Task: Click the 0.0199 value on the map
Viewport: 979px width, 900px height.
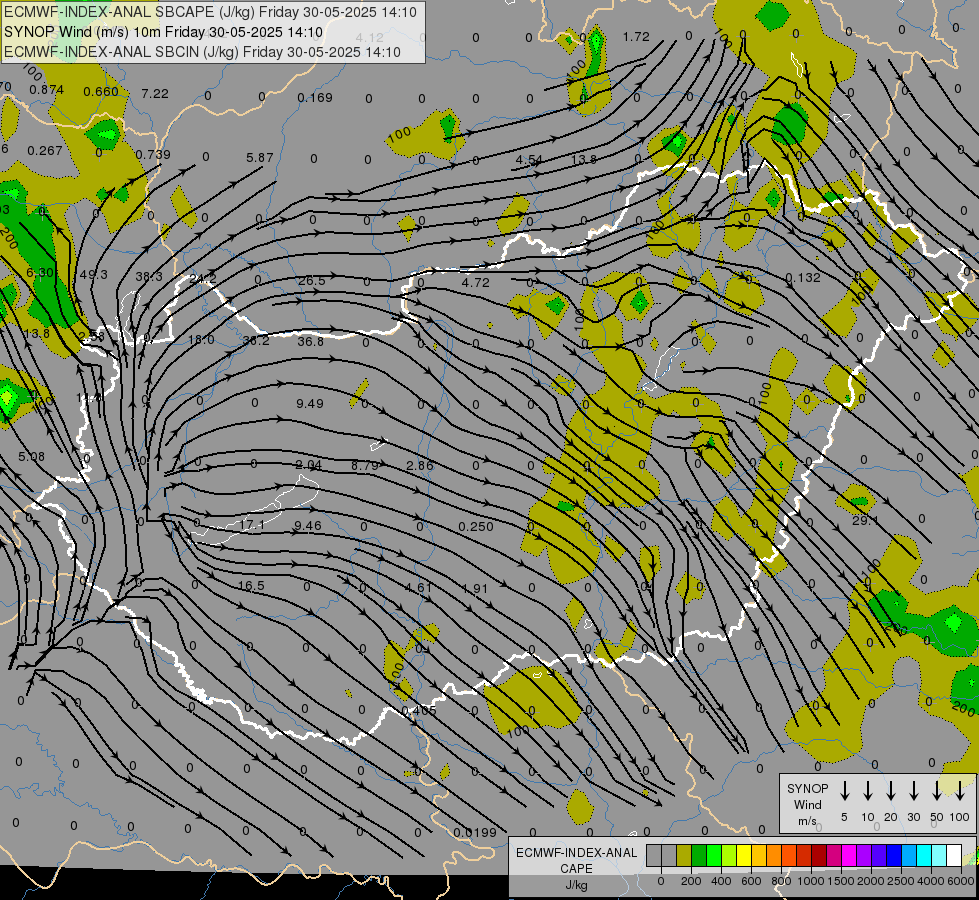Action: (x=475, y=833)
